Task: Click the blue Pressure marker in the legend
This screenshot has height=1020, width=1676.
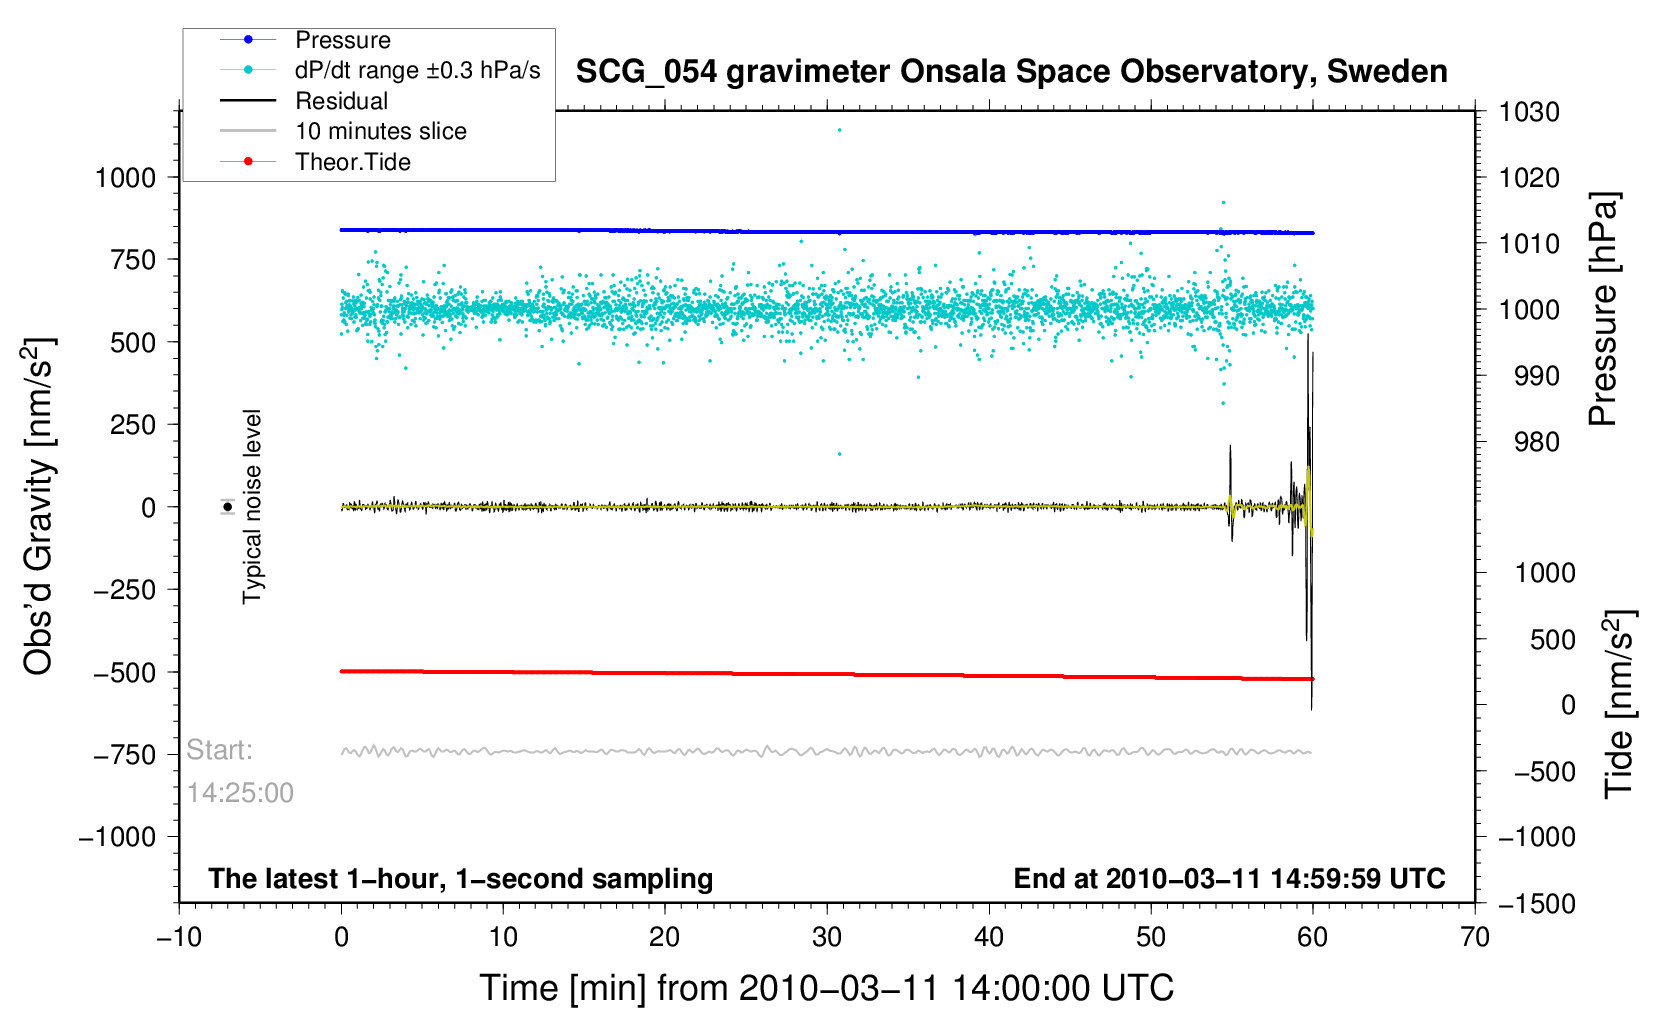Action: (248, 40)
